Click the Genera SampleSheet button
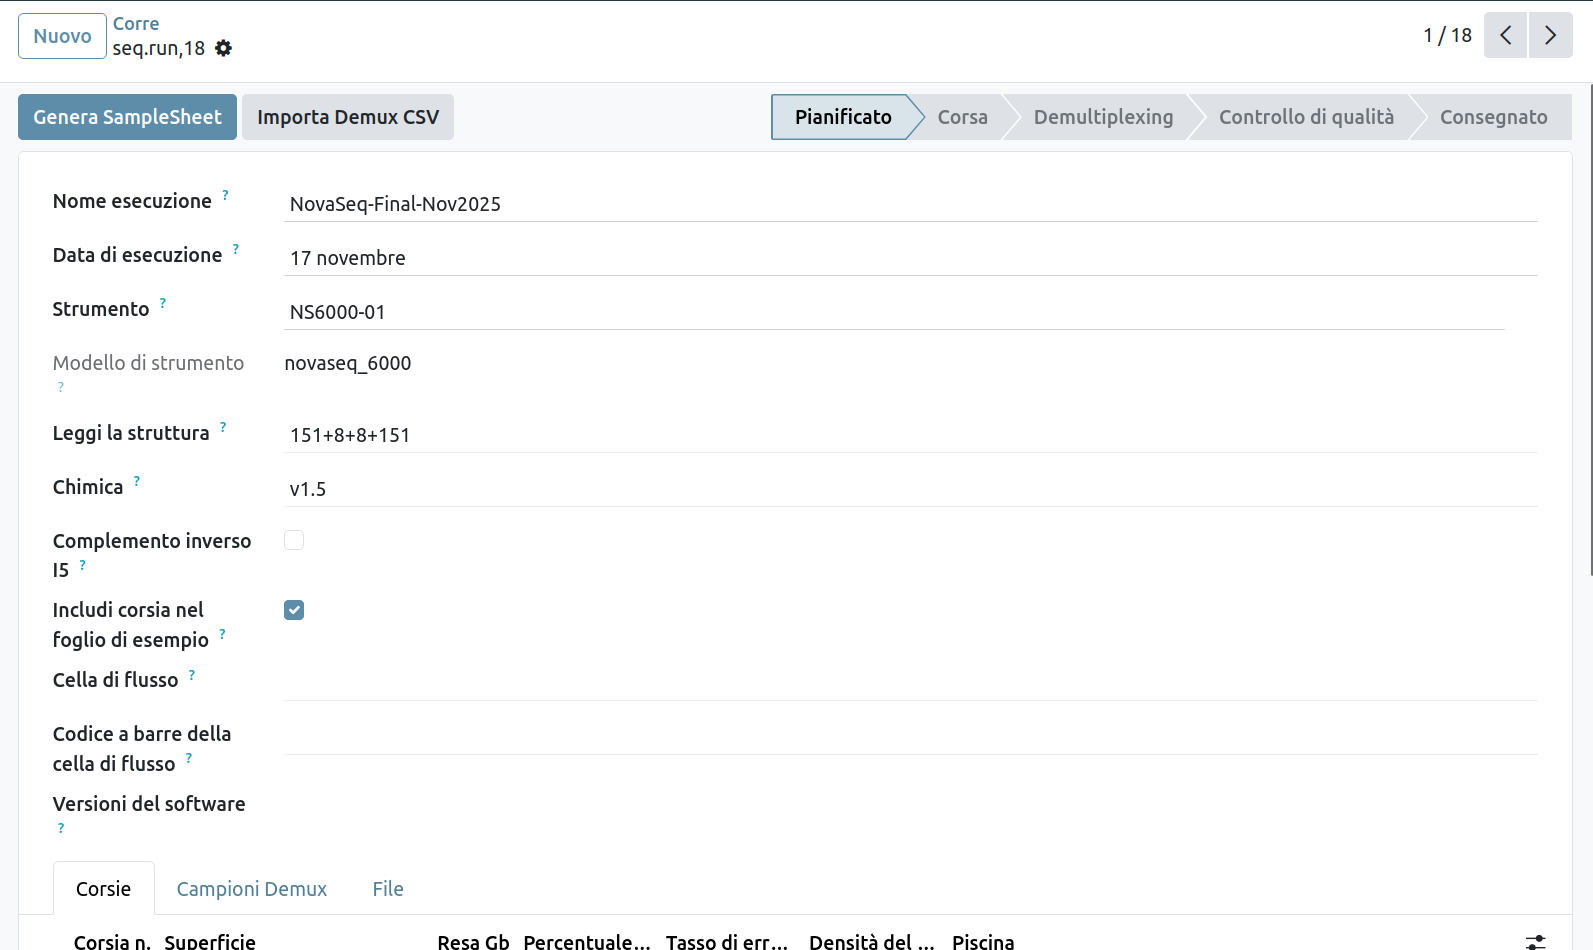The image size is (1593, 950). [127, 117]
